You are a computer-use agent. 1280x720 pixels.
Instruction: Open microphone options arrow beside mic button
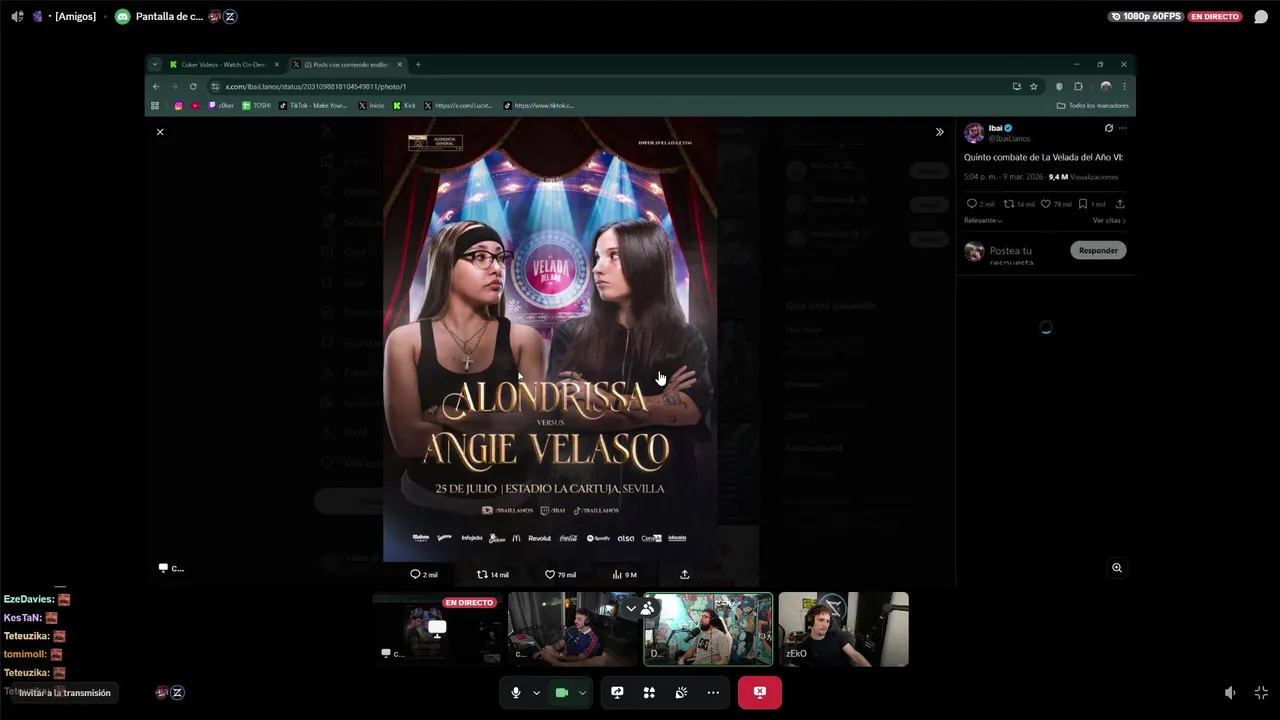536,693
